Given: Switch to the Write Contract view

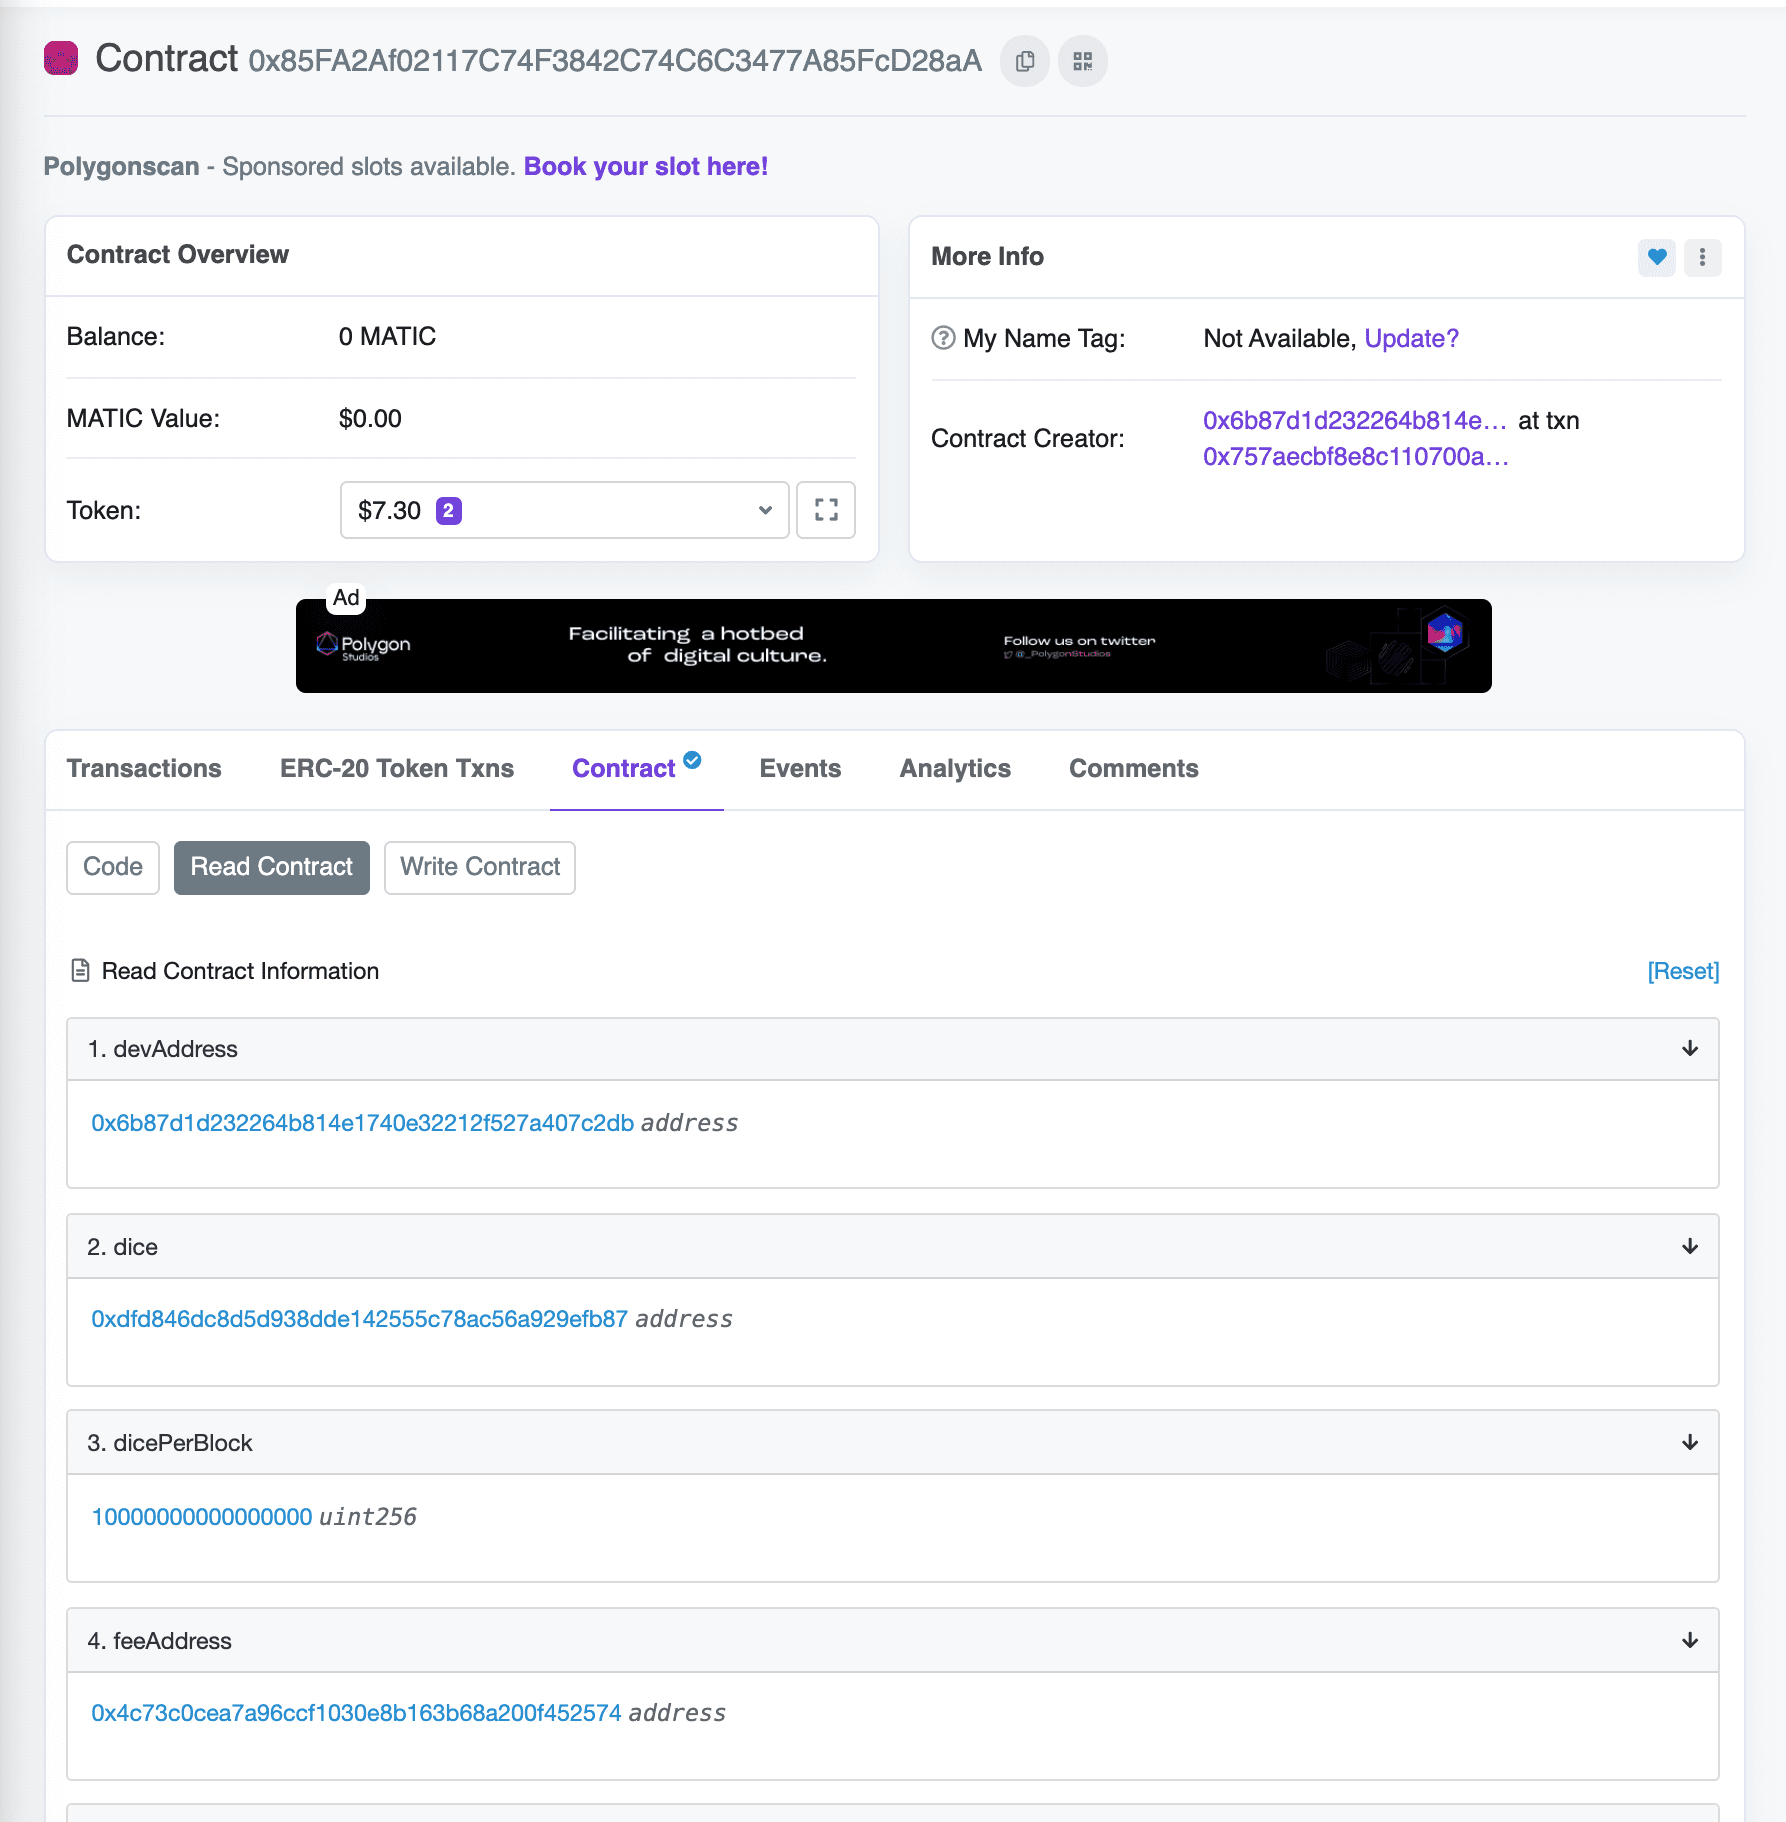Looking at the screenshot, I should point(480,867).
